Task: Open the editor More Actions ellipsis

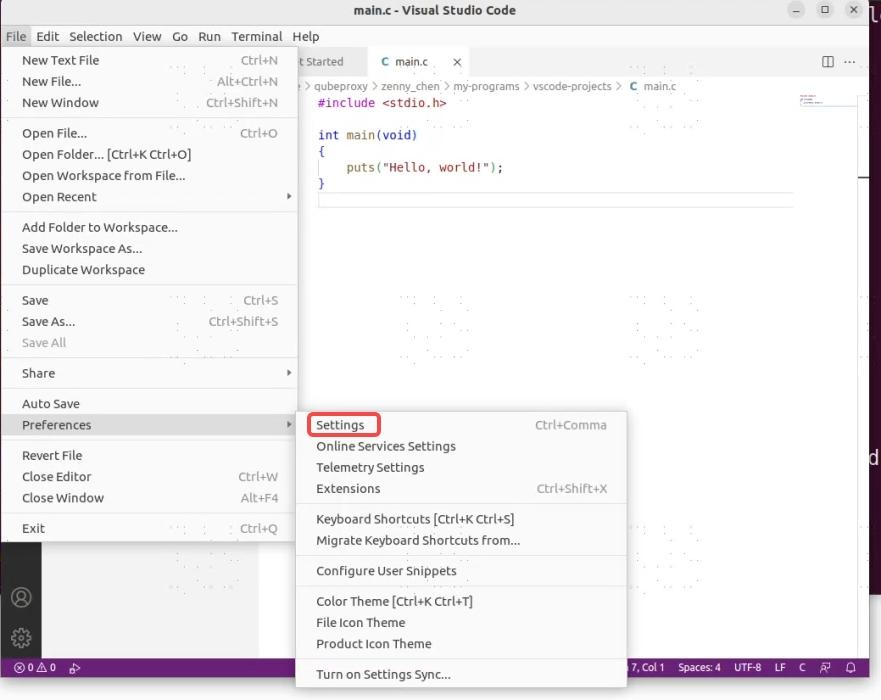Action: coord(850,61)
